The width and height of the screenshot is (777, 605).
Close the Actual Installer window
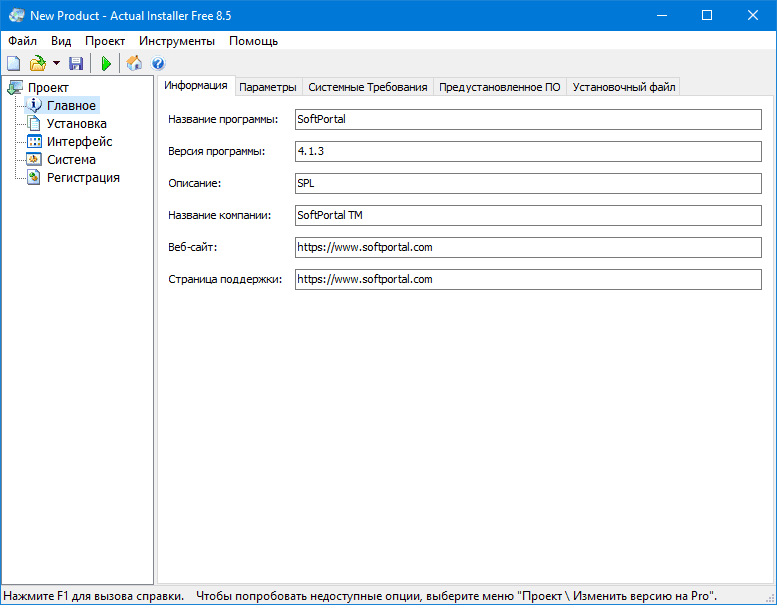pyautogui.click(x=753, y=15)
